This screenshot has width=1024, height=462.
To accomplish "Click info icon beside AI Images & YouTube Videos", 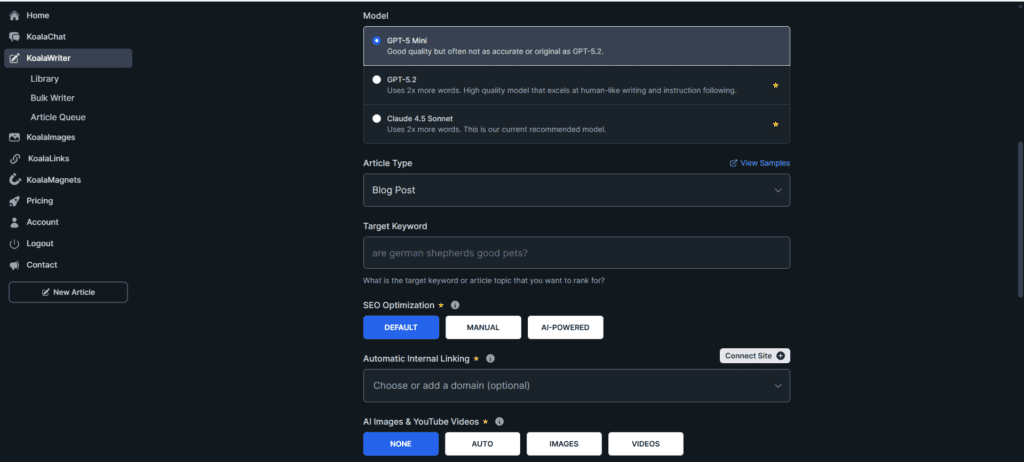I will coord(500,422).
